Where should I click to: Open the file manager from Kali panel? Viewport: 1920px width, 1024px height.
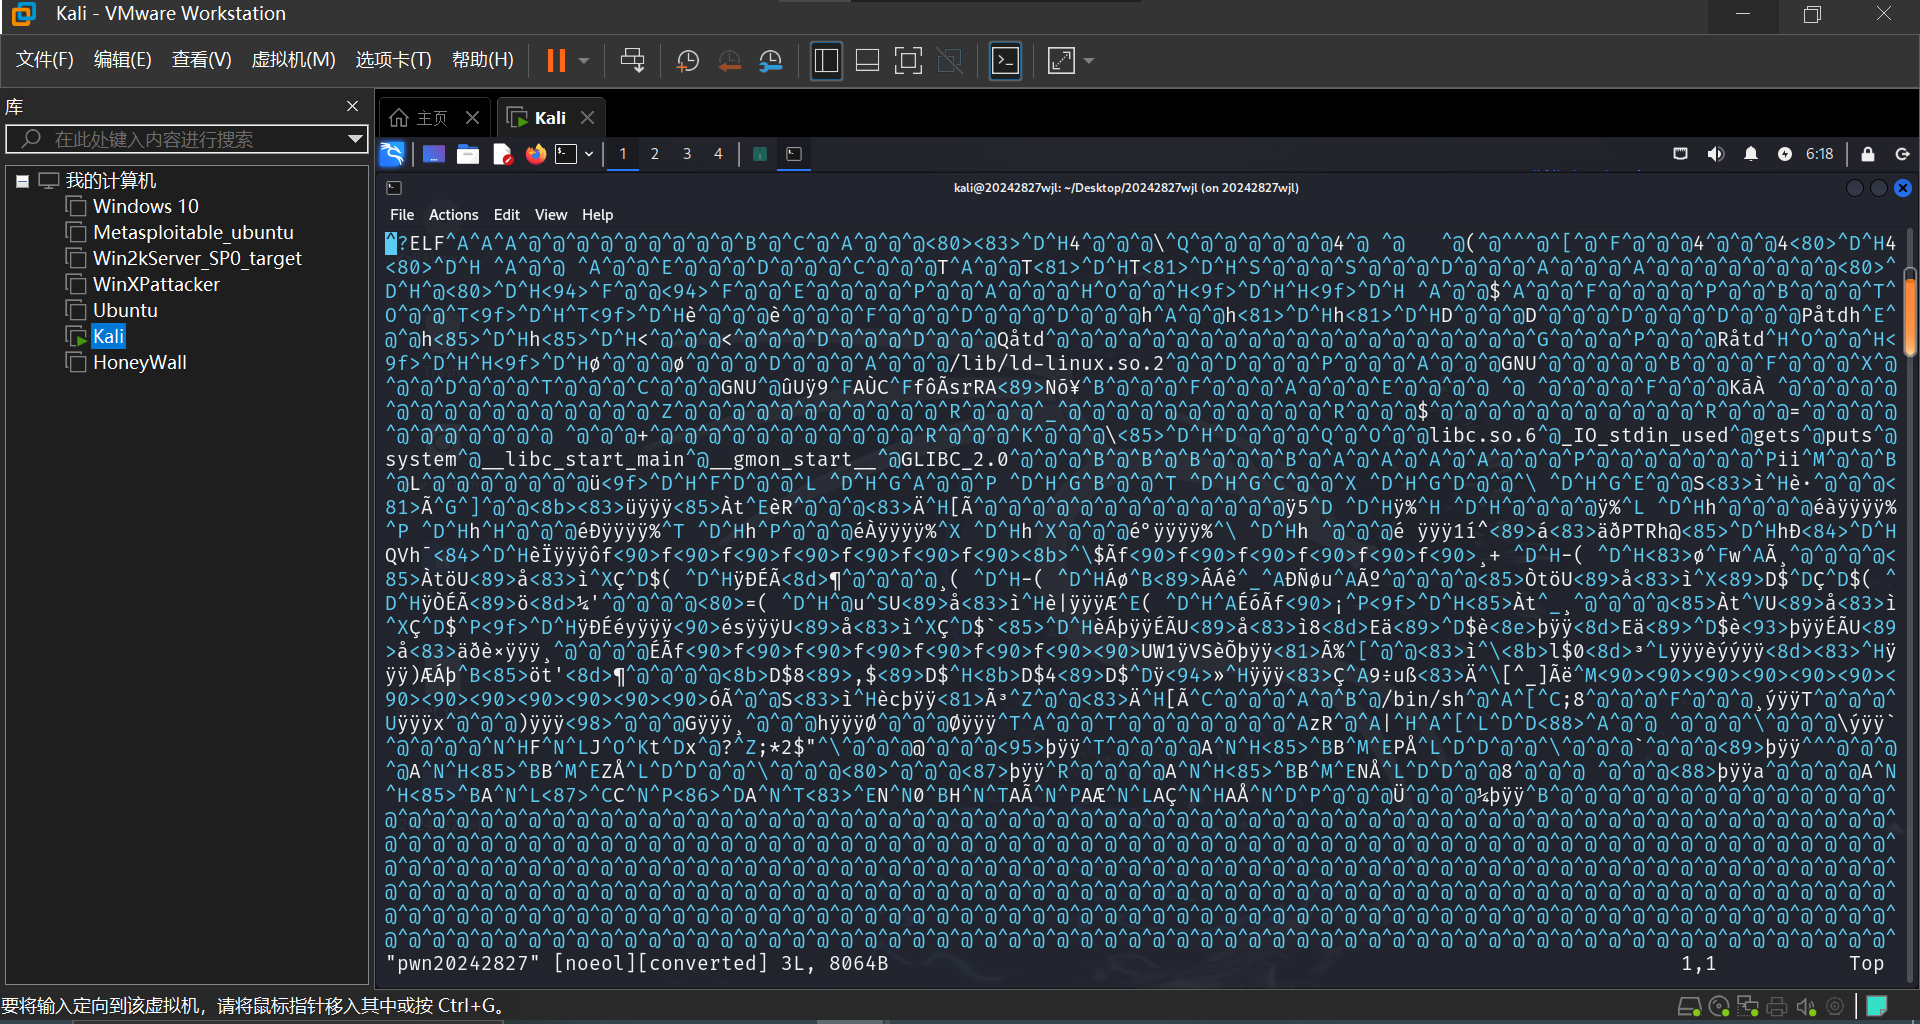pos(468,154)
